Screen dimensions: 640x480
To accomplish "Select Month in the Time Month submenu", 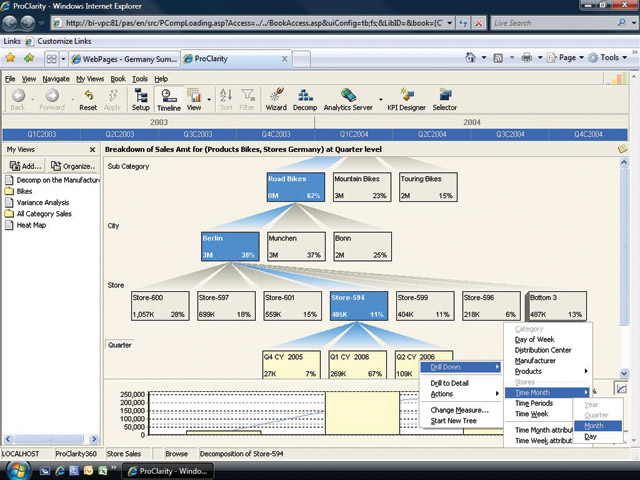I will (x=594, y=425).
